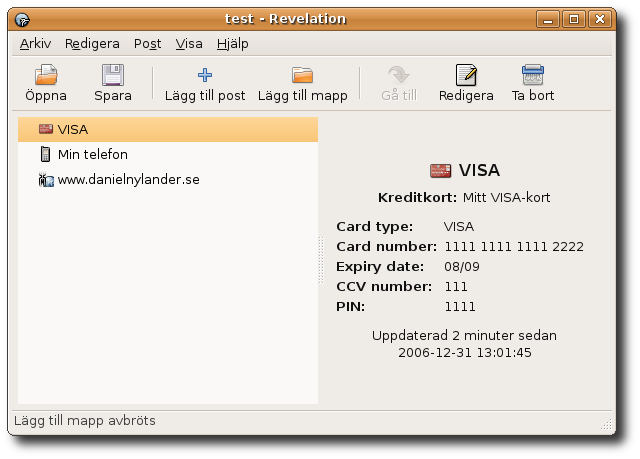Open the Redigera menu in the menu bar
640x459 pixels.
[x=92, y=44]
